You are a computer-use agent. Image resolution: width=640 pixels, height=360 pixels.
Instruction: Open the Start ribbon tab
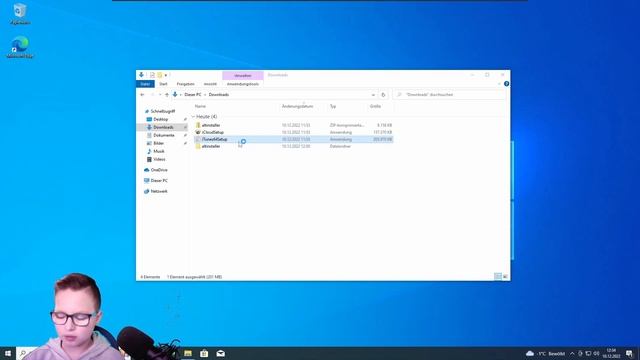(x=163, y=84)
